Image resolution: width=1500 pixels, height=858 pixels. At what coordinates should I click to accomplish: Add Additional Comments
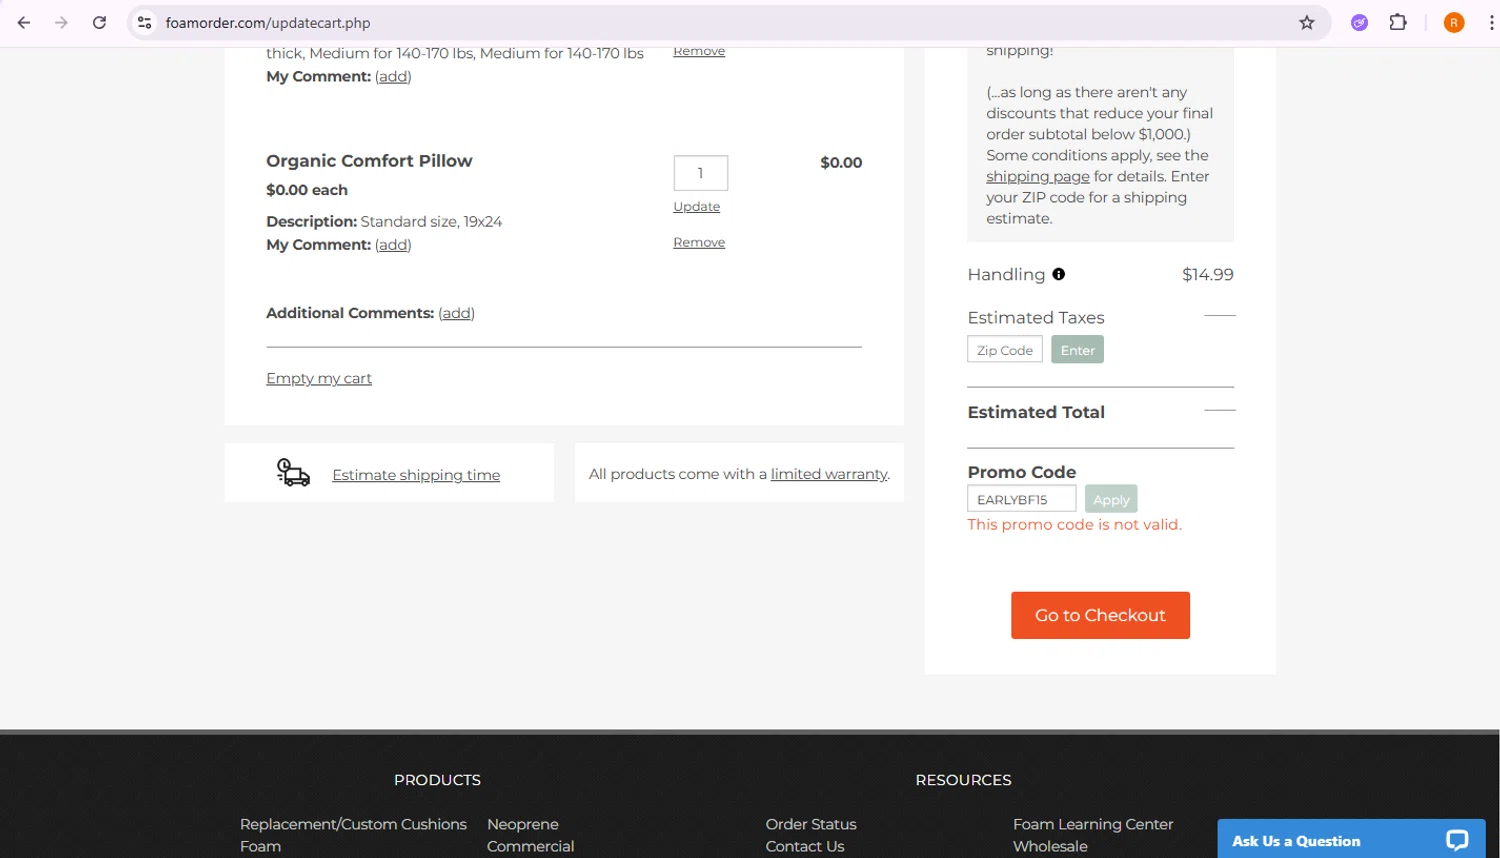(x=456, y=313)
